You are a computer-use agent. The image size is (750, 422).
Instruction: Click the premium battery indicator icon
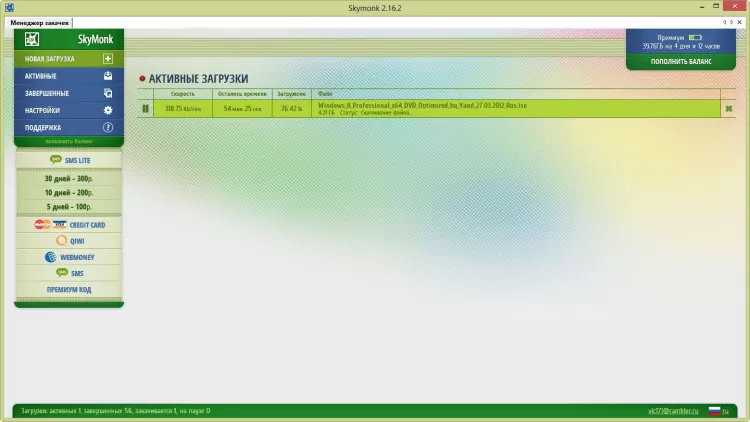click(x=695, y=37)
